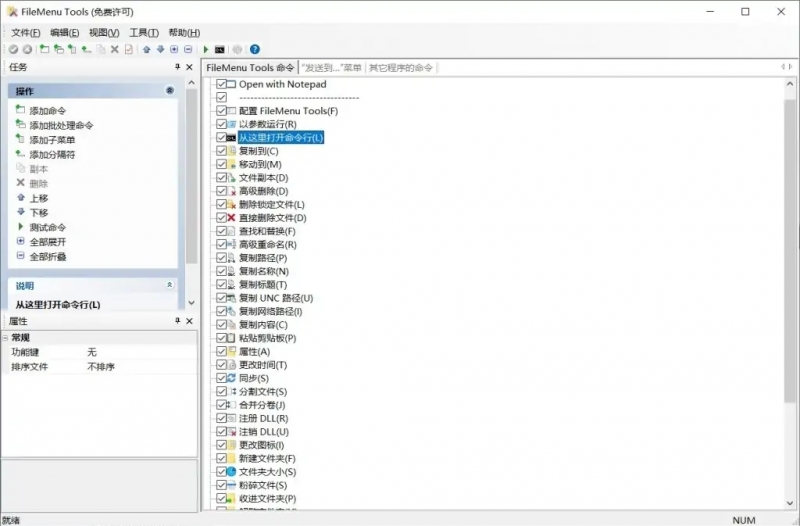800x526 pixels.
Task: Open help with the blue question icon
Action: [255, 49]
